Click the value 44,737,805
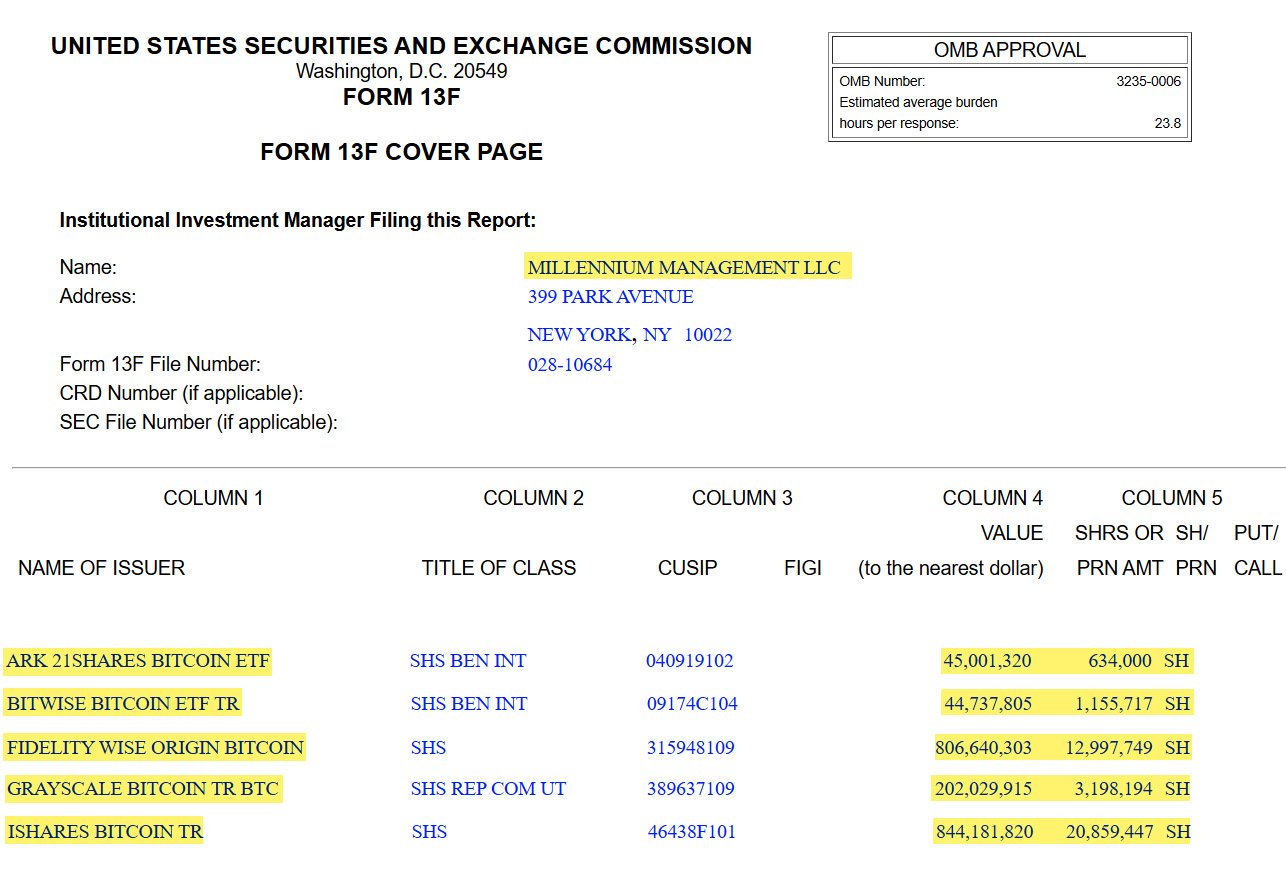Viewport: 1286px width, 875px height. tap(987, 704)
